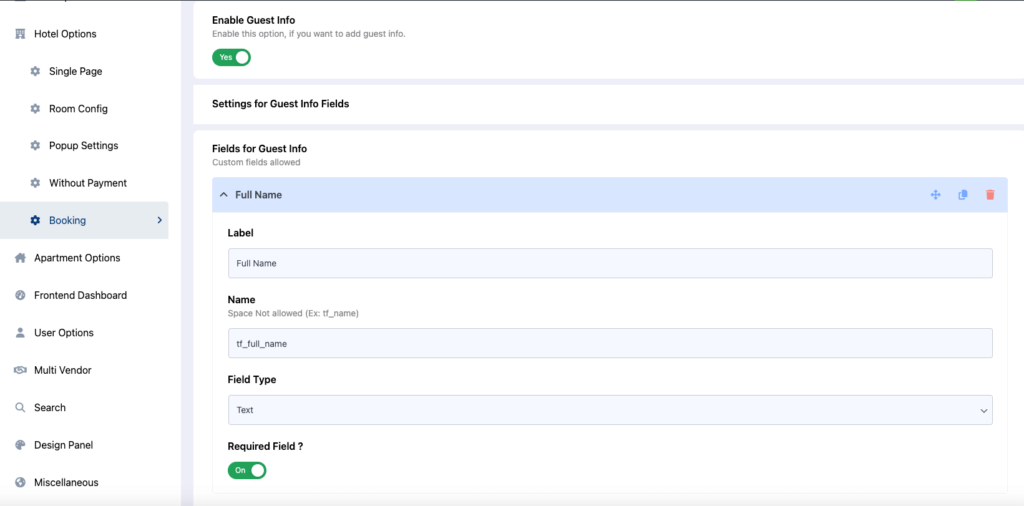Click the Design Panel palette icon

coord(20,445)
